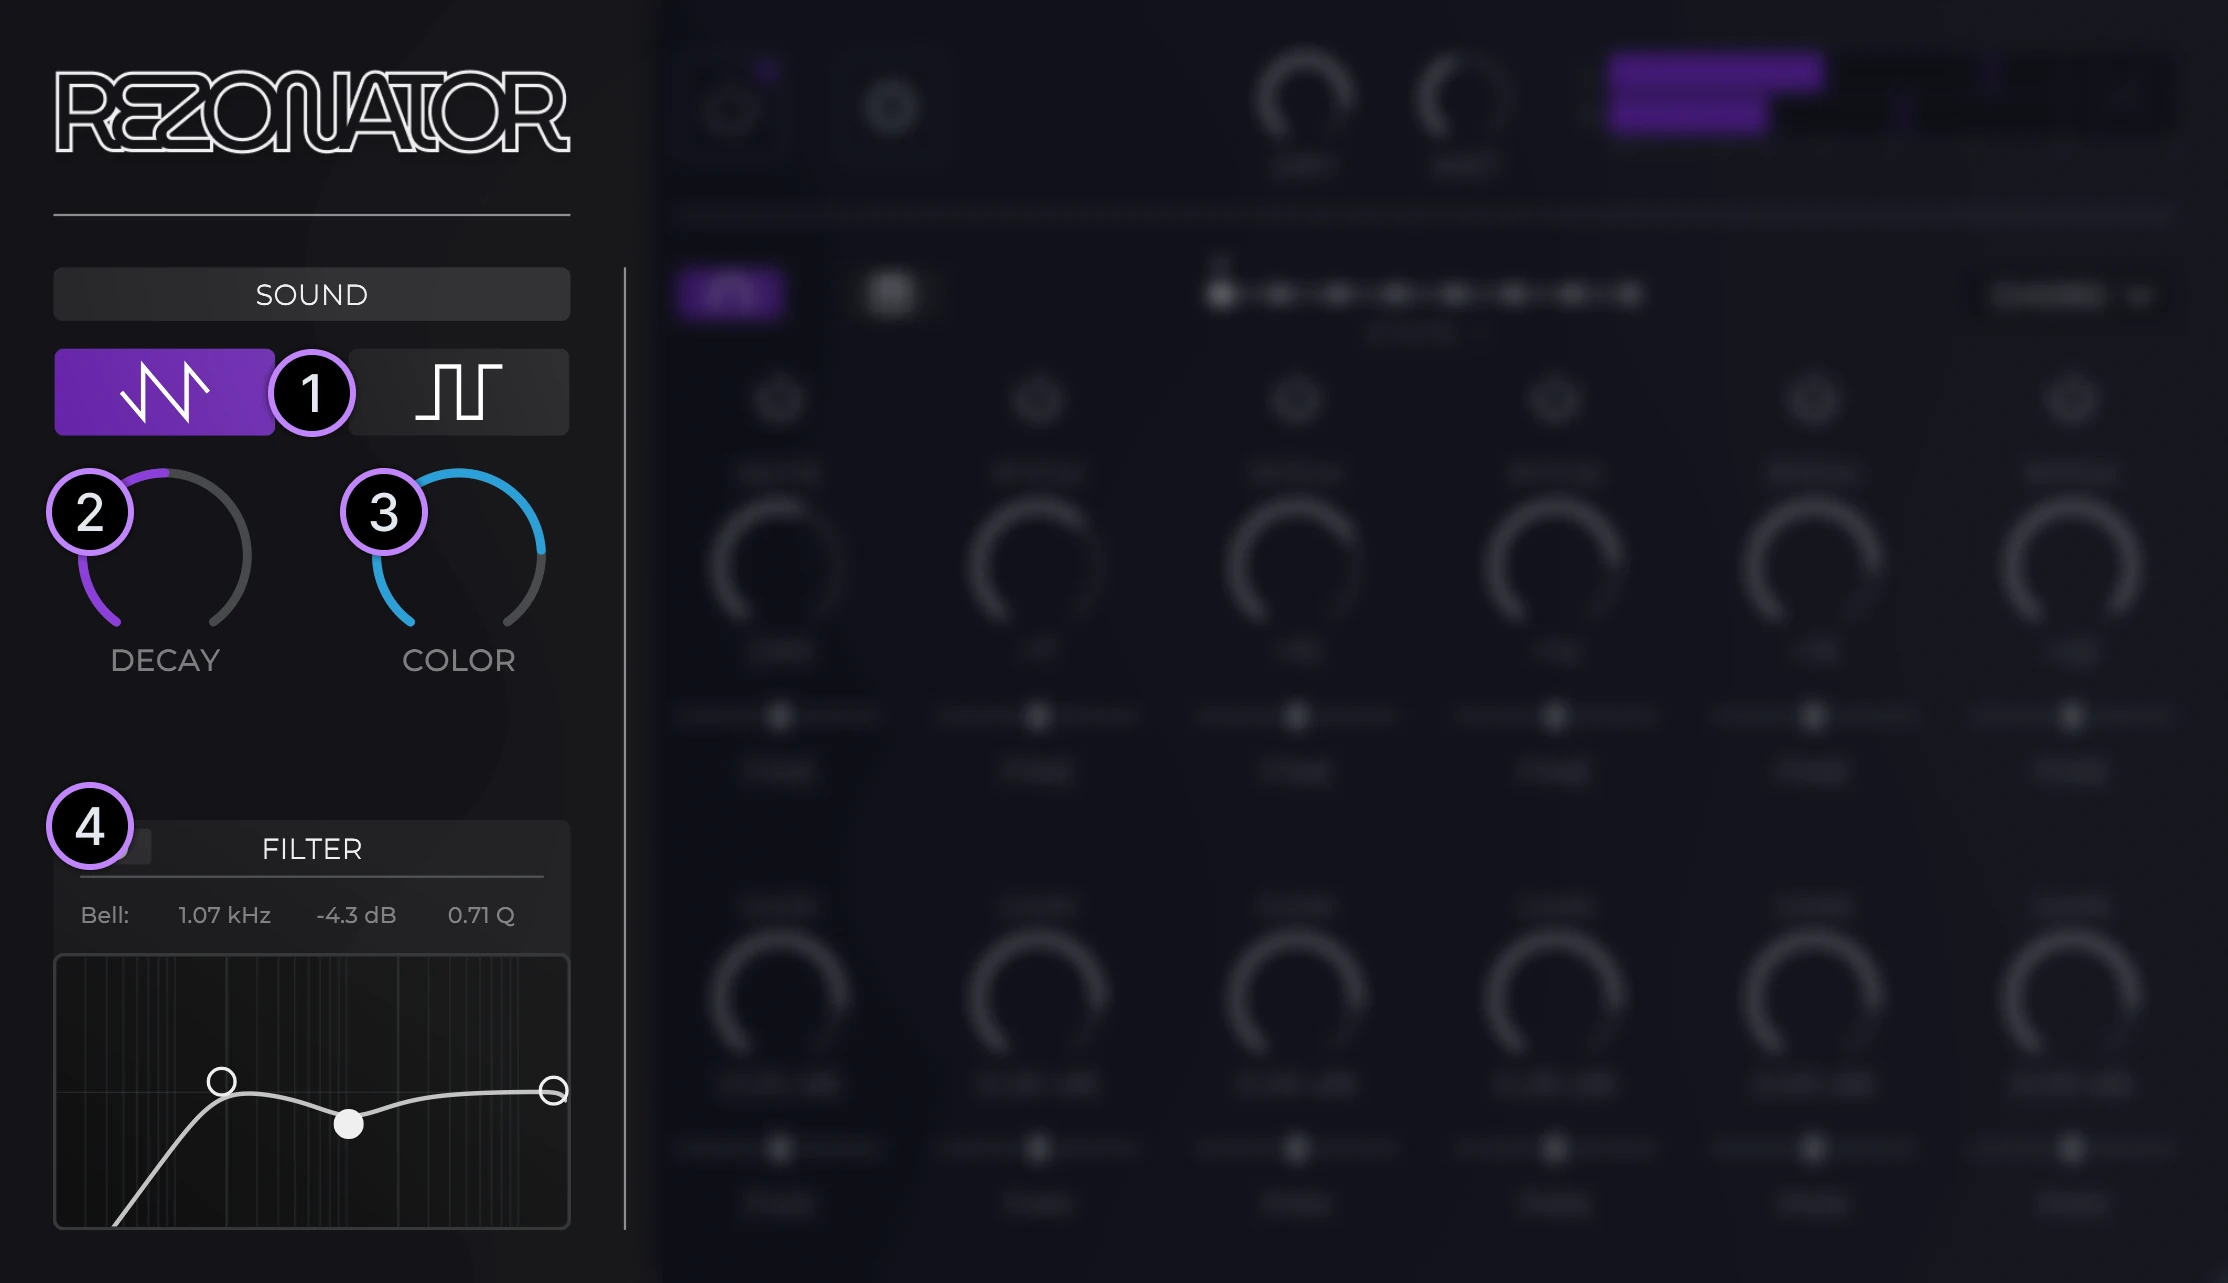This screenshot has height=1283, width=2228.
Task: Toggle the noise waveform oscillator button
Action: pyautogui.click(x=164, y=392)
